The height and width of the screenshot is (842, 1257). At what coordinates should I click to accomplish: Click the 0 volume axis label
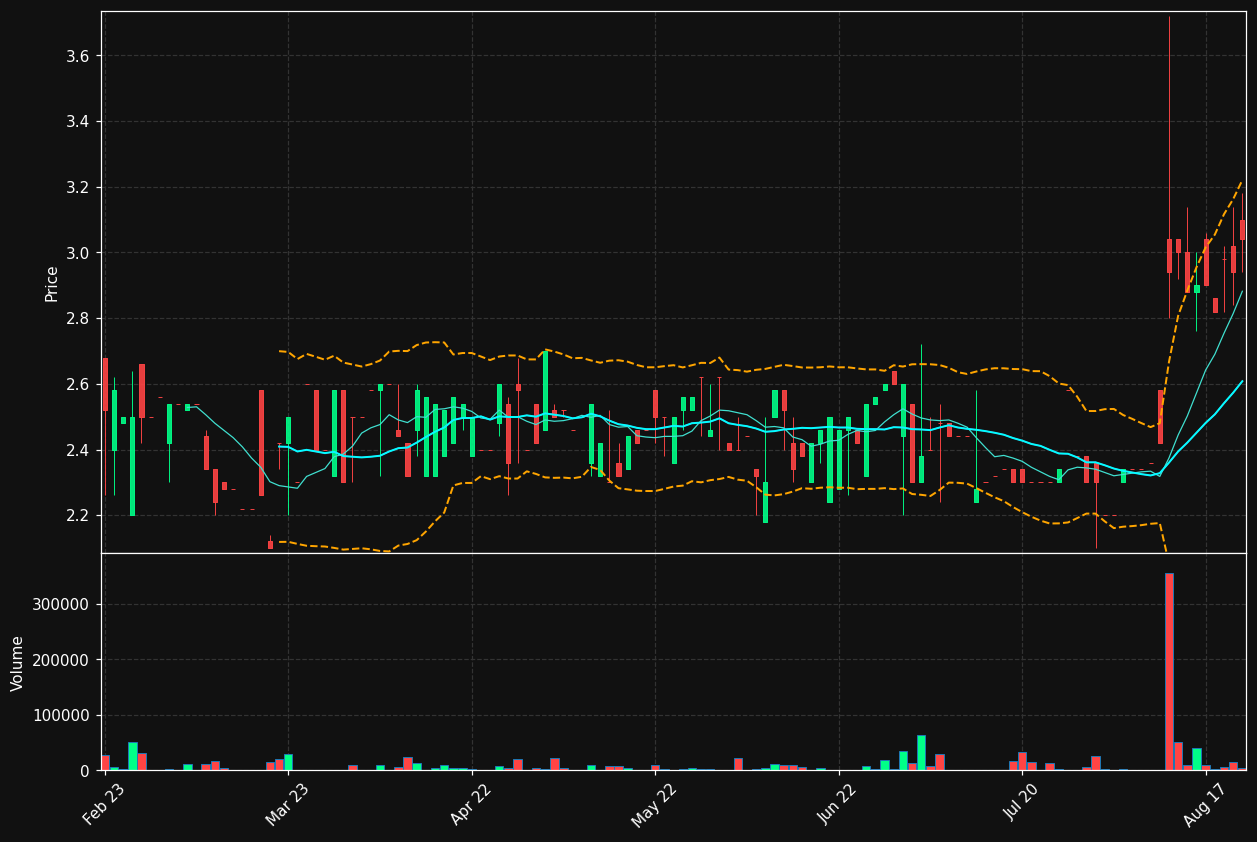click(x=84, y=771)
